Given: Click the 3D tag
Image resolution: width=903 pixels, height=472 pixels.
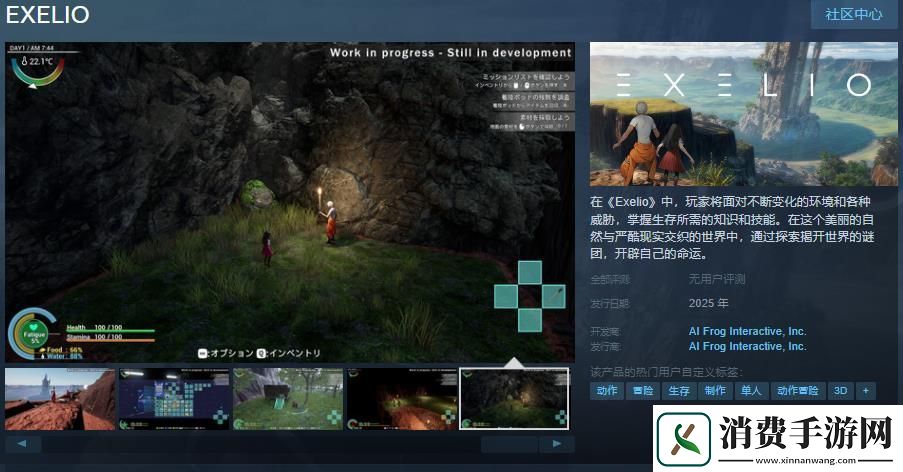Looking at the screenshot, I should 840,391.
